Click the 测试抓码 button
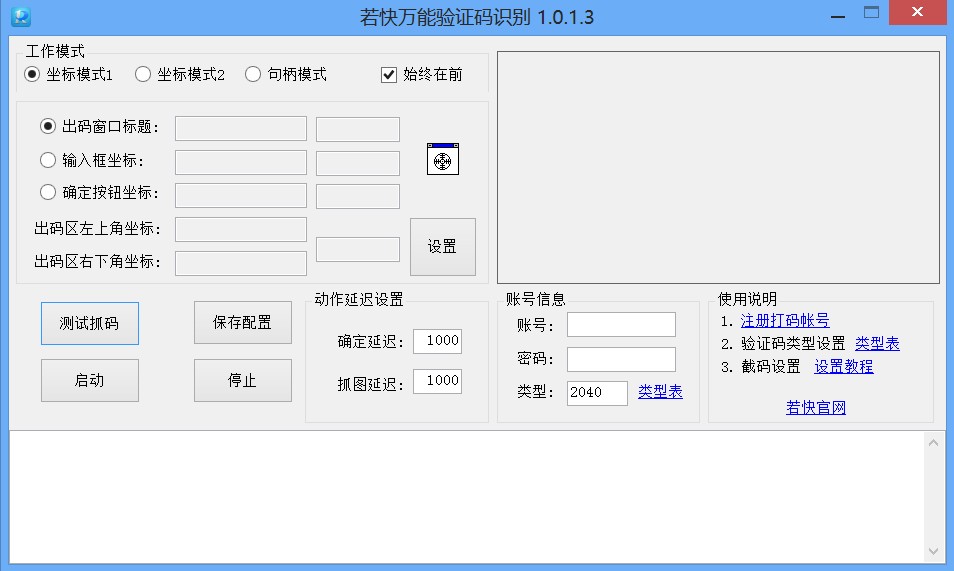The image size is (954, 571). pyautogui.click(x=89, y=323)
